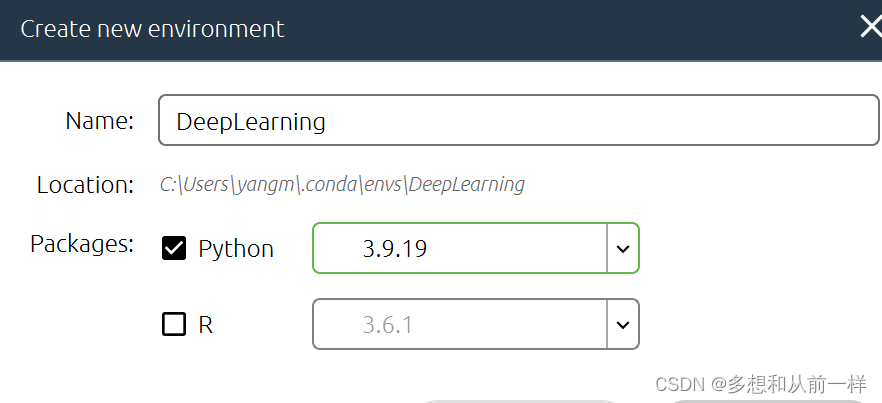Image resolution: width=882 pixels, height=403 pixels.
Task: Click the Location: label
Action: (85, 185)
